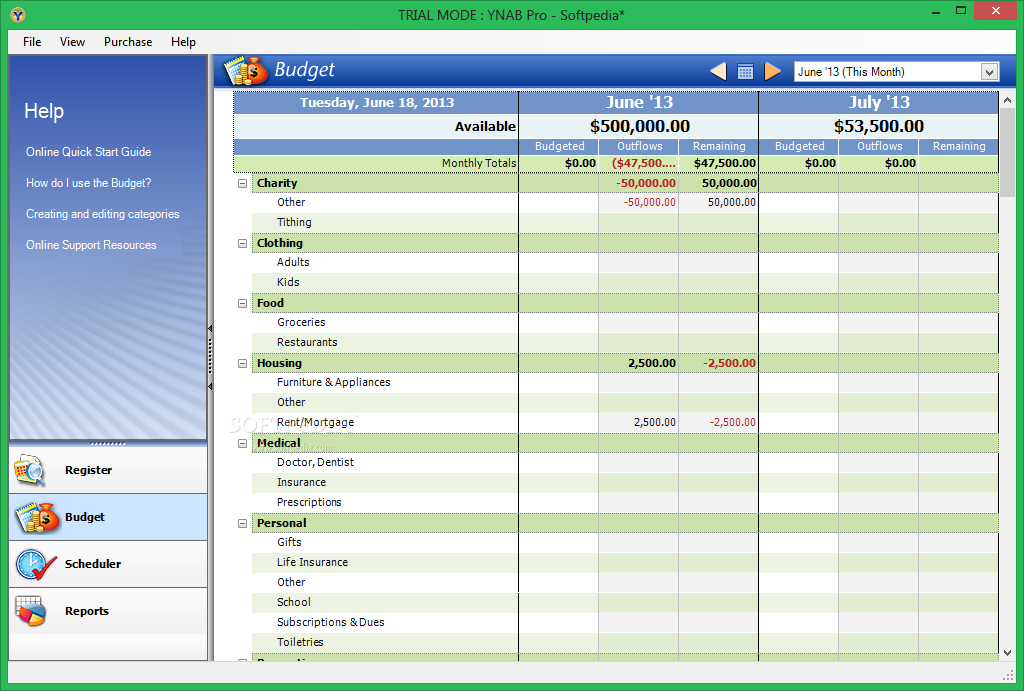Open How do I use the Budget link
This screenshot has width=1024, height=691.
point(88,184)
